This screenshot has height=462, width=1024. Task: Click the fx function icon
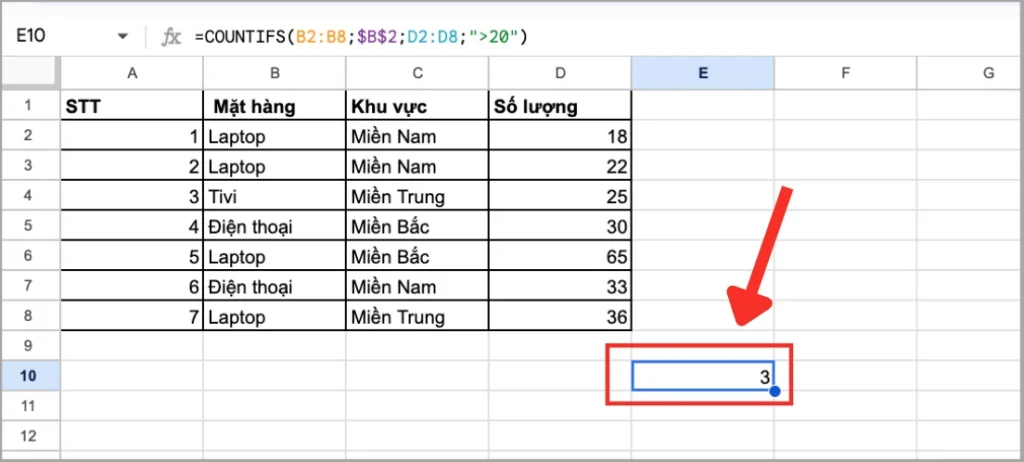pyautogui.click(x=171, y=37)
